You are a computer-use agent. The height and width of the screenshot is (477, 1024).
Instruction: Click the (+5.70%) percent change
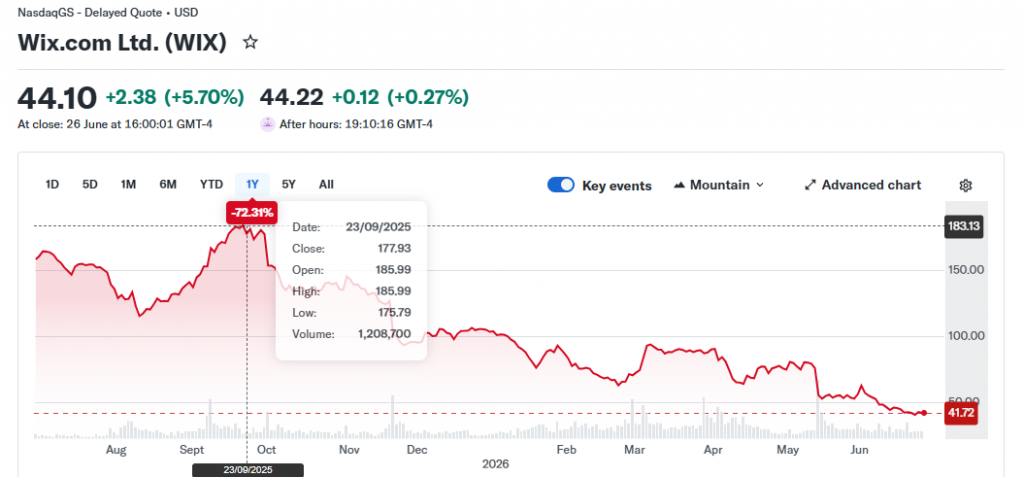click(x=204, y=97)
